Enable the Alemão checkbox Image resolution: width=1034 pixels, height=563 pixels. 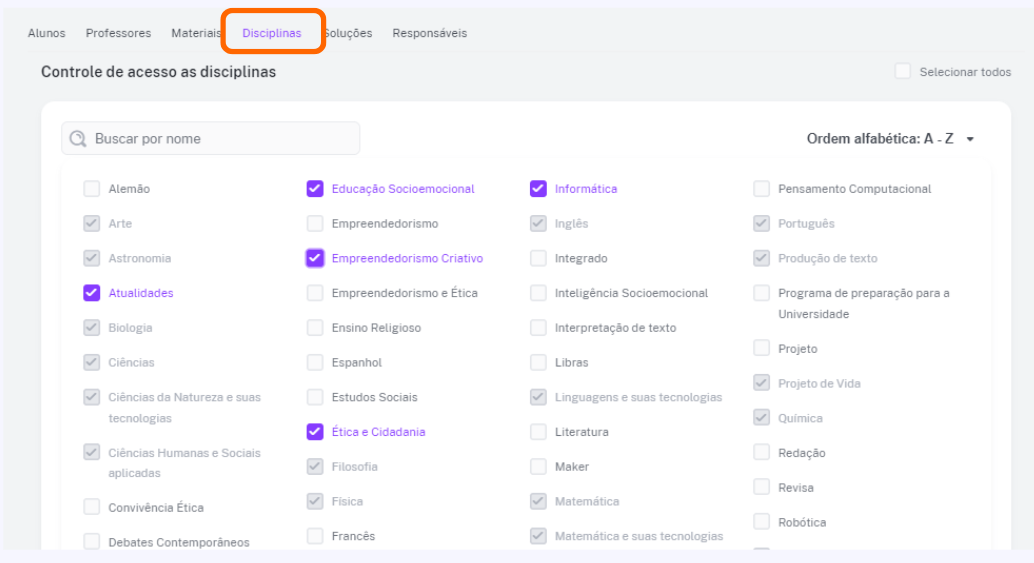[x=92, y=189]
